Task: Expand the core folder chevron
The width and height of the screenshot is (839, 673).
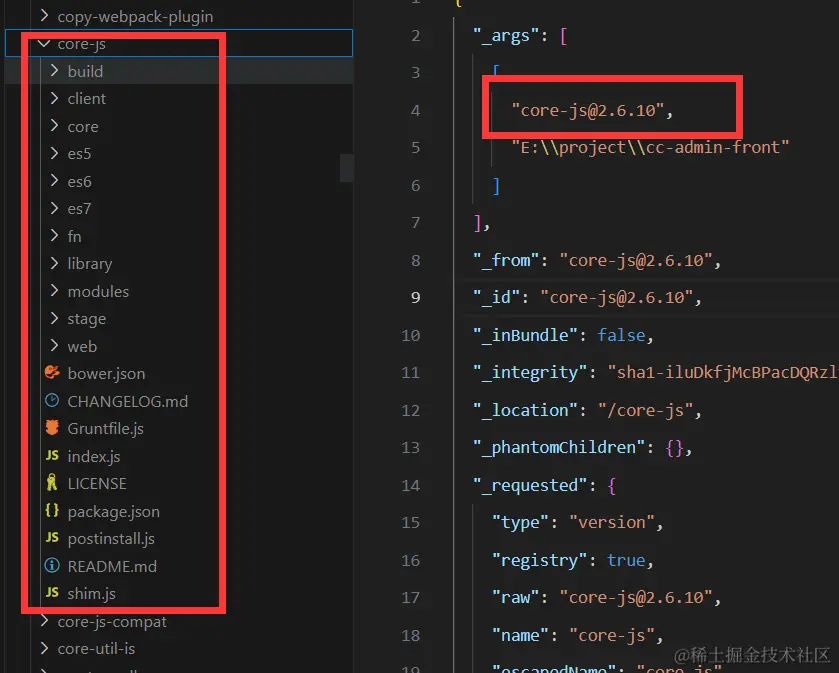Action: (x=54, y=126)
